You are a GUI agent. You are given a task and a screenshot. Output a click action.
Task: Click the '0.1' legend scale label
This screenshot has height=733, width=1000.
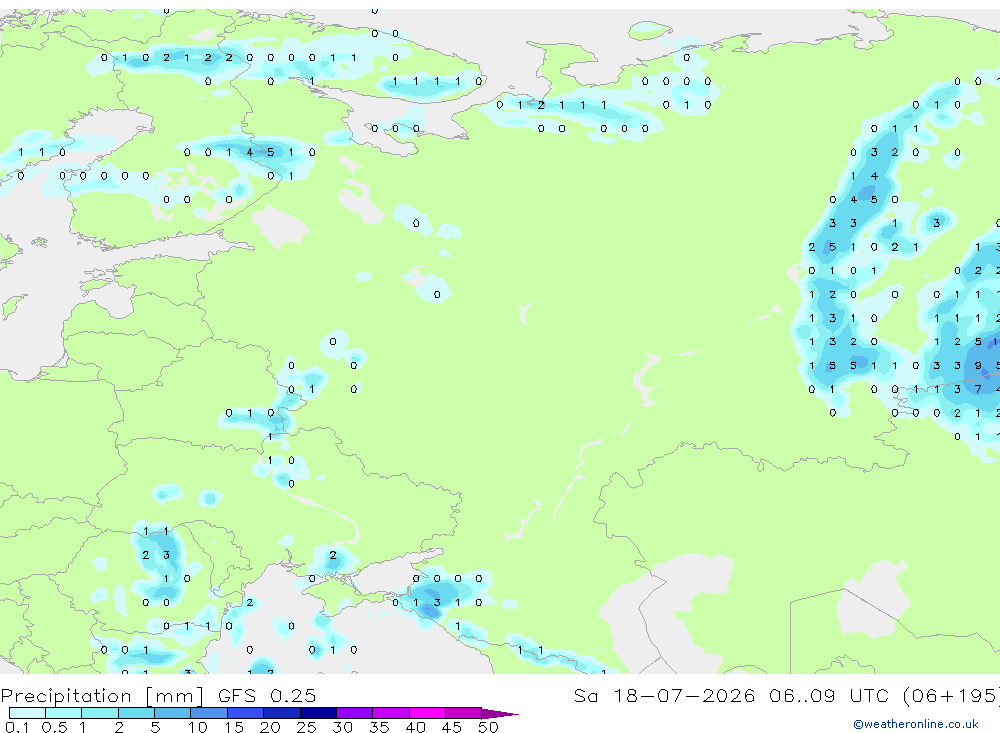pyautogui.click(x=17, y=727)
